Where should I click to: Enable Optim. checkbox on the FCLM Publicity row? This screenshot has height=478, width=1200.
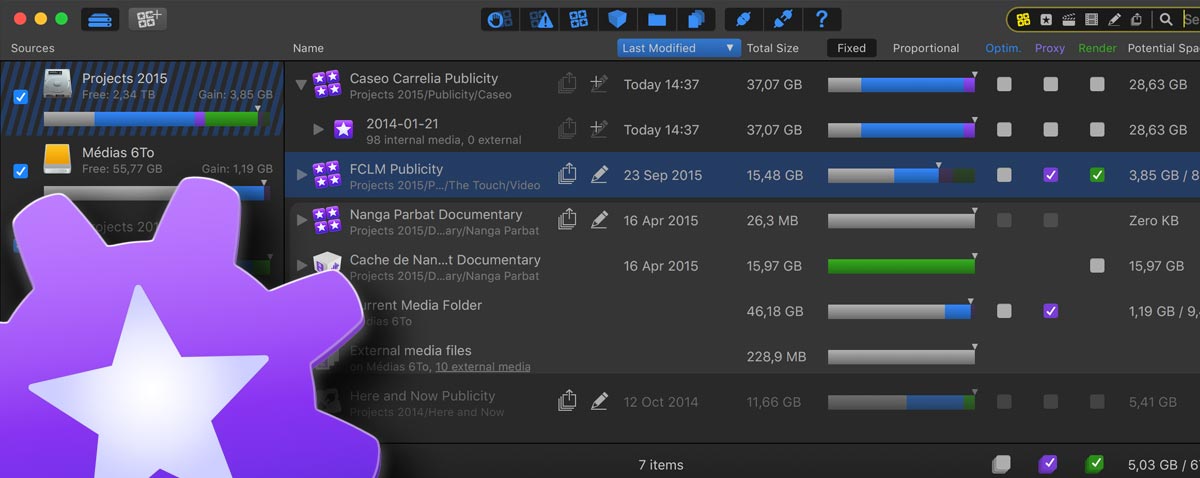point(1004,175)
